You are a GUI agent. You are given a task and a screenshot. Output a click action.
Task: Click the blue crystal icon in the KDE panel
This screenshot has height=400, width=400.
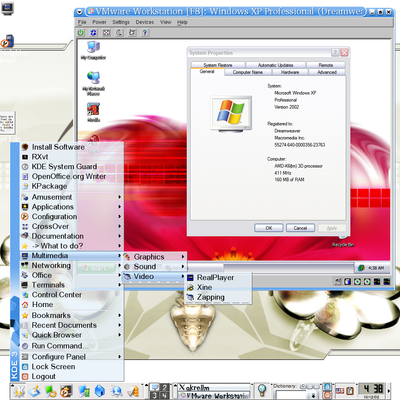coord(100,391)
